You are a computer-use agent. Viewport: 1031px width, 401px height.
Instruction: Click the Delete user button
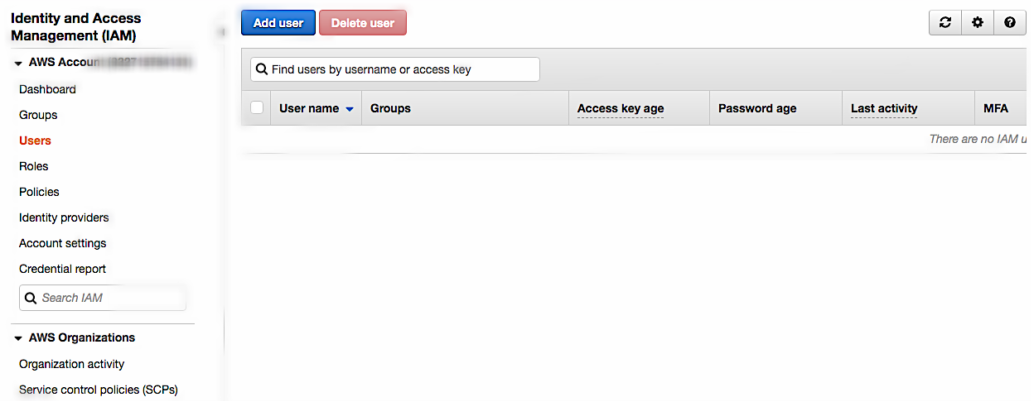(363, 23)
